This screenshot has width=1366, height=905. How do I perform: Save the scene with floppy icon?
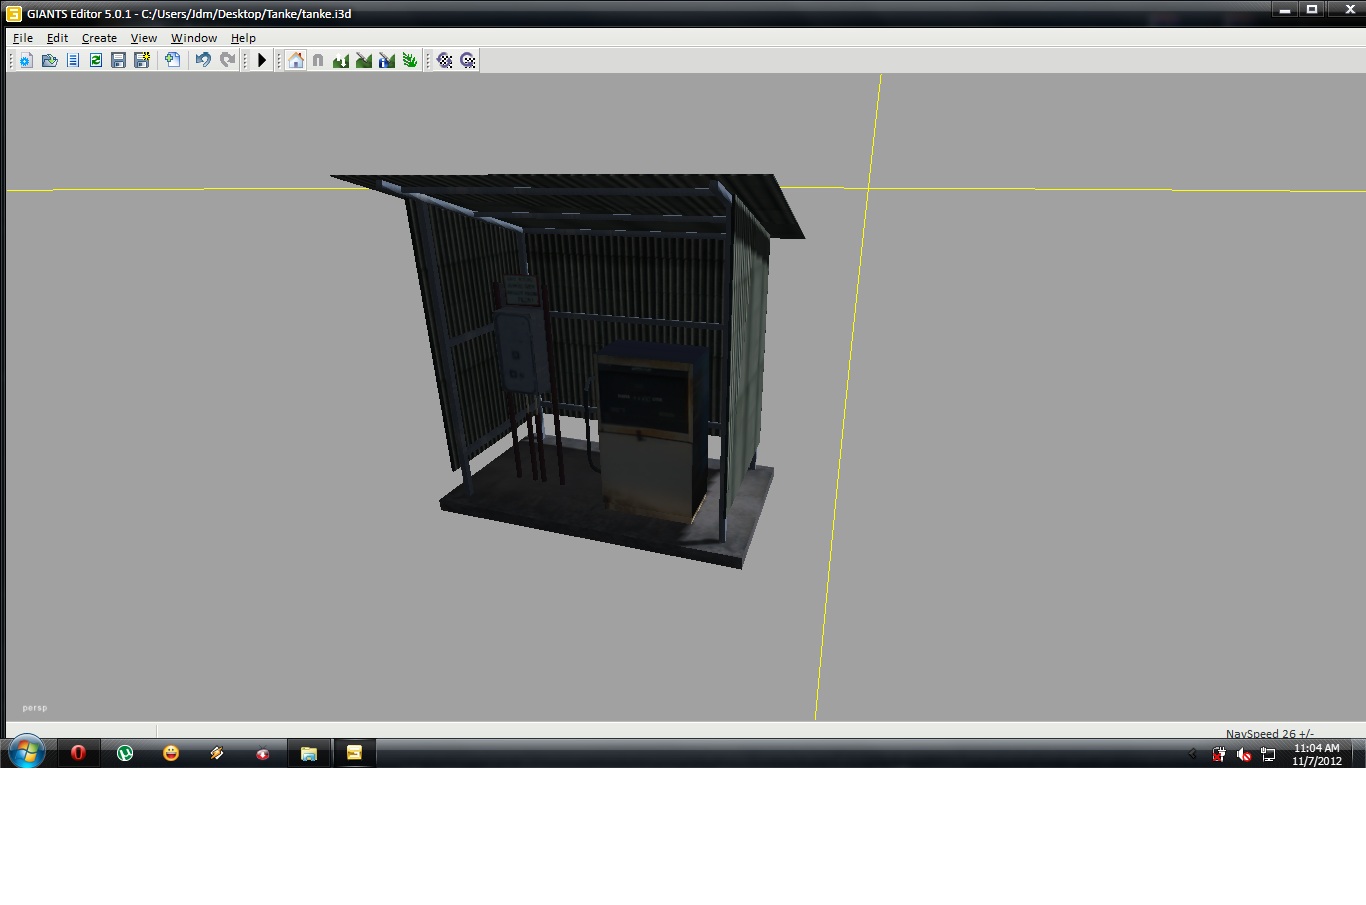[x=118, y=60]
